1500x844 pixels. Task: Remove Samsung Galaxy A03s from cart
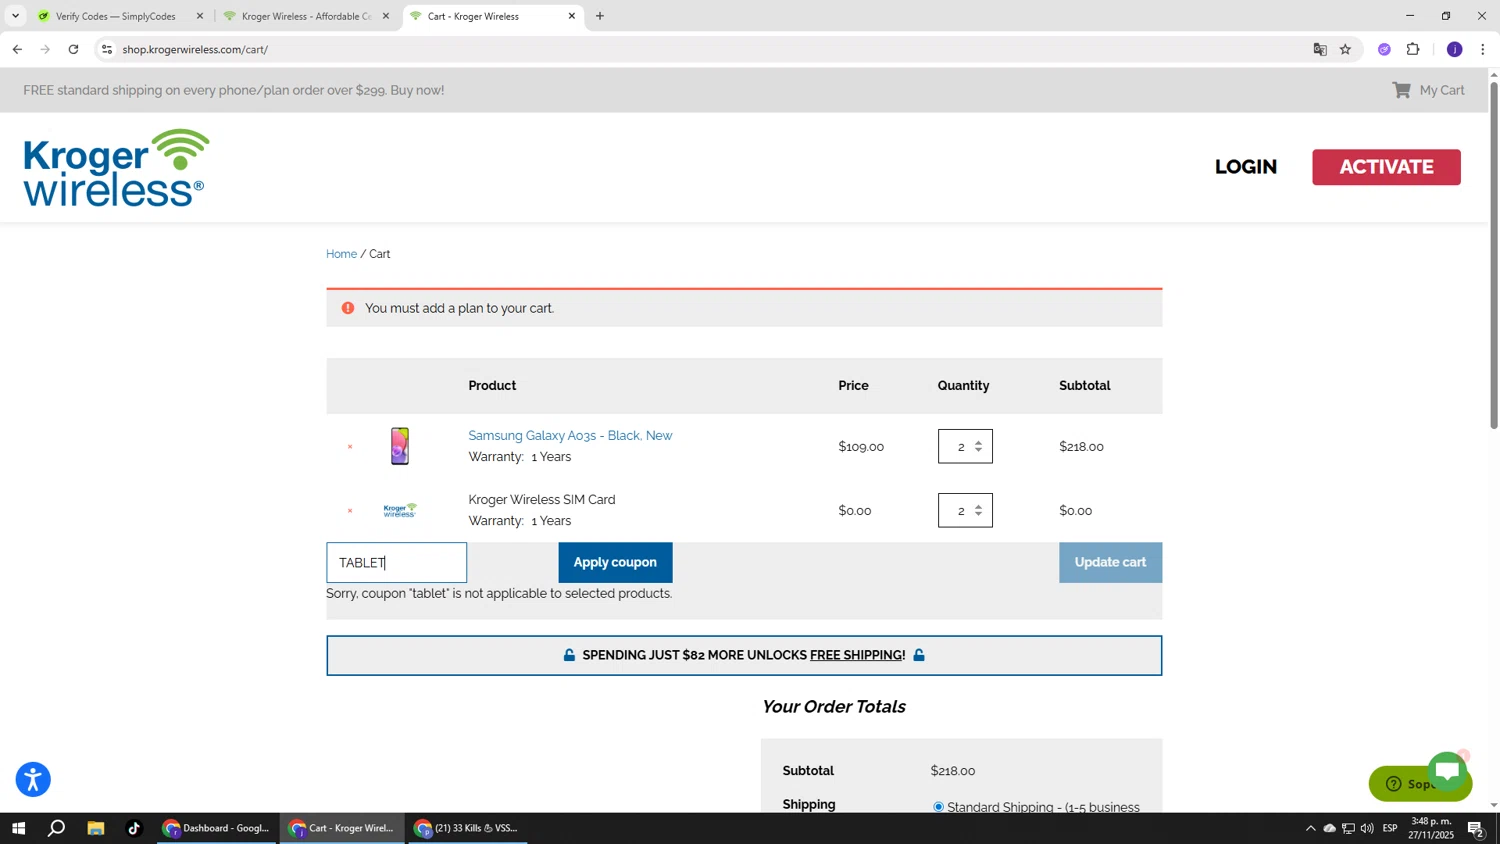point(350,447)
